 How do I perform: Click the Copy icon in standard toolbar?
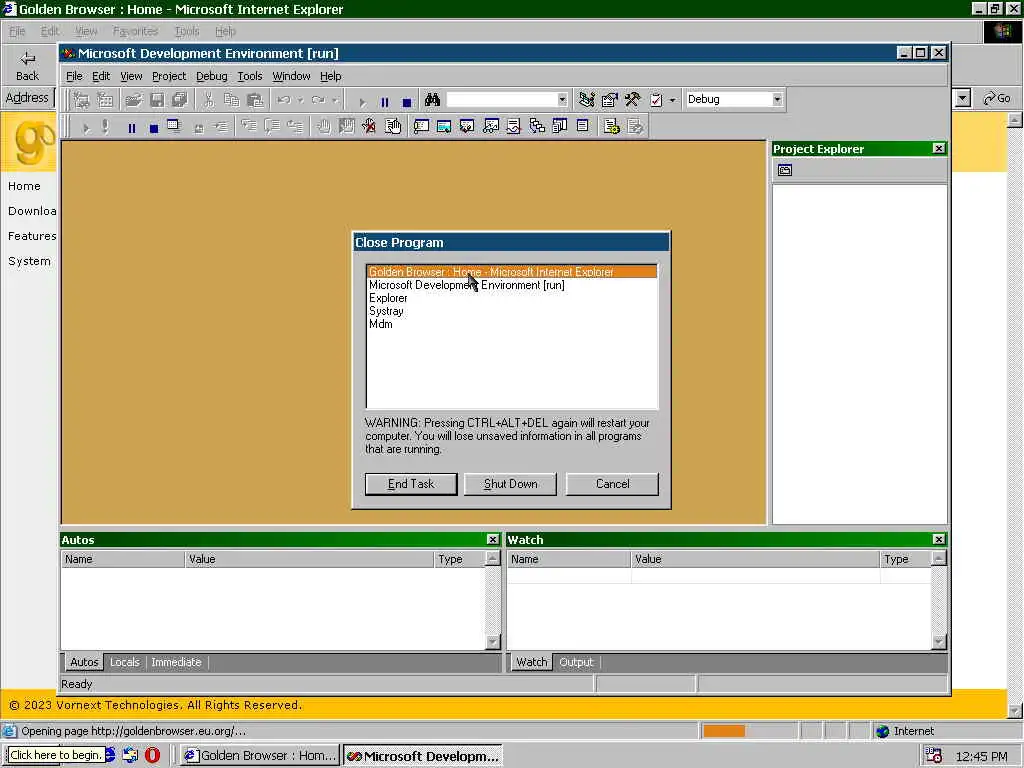[232, 100]
